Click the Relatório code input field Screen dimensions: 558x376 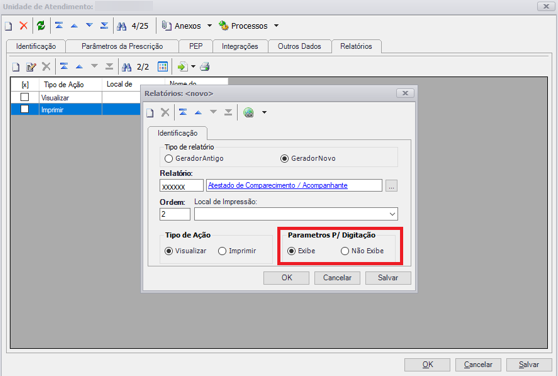click(181, 186)
